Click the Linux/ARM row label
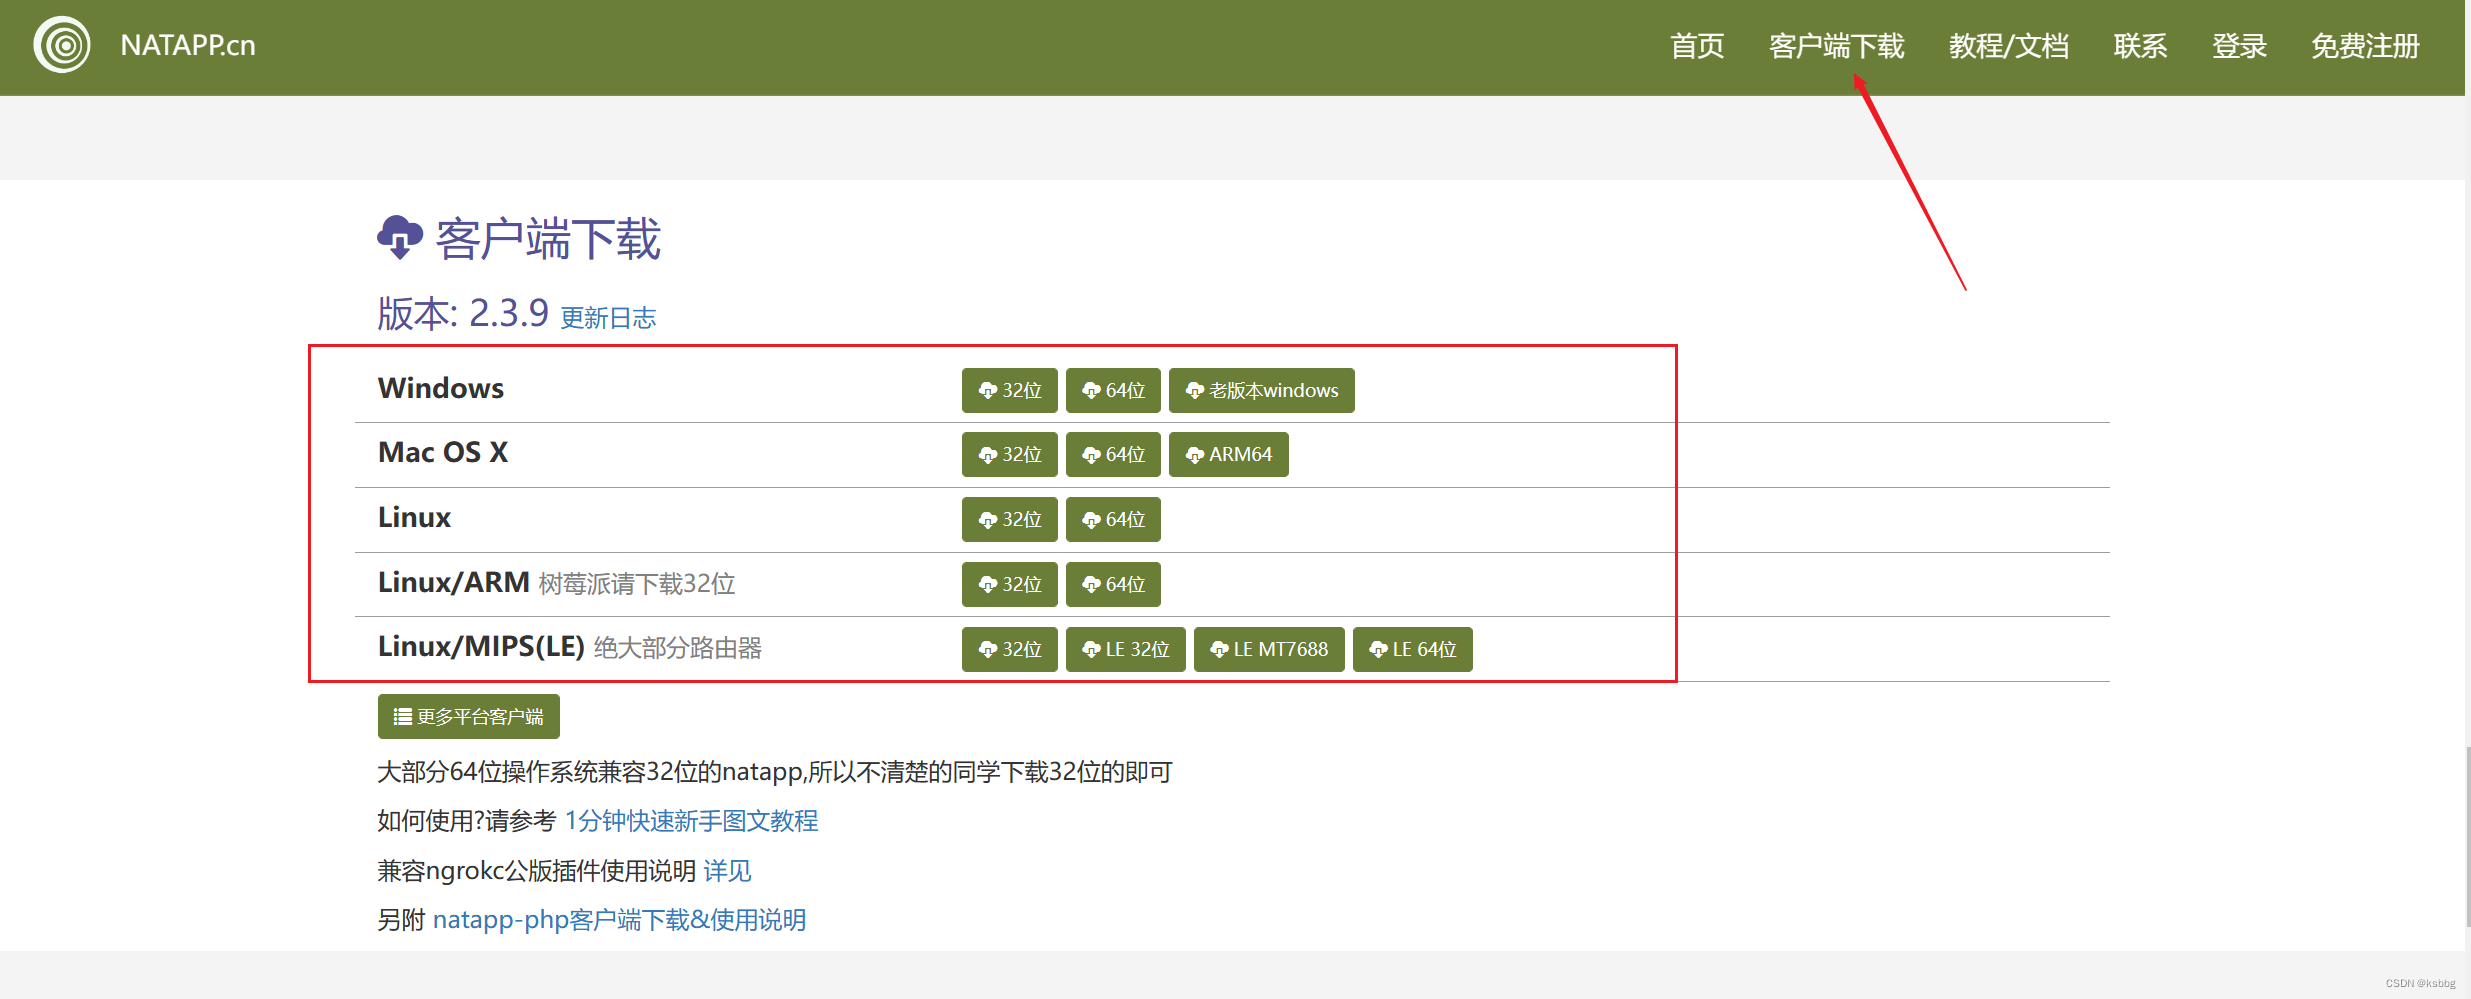This screenshot has height=999, width=2471. point(454,582)
